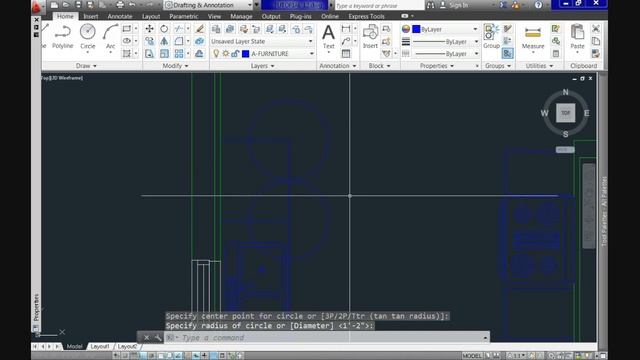Click the Leader annotation icon
The width and height of the screenshot is (640, 360).
pyautogui.click(x=346, y=41)
